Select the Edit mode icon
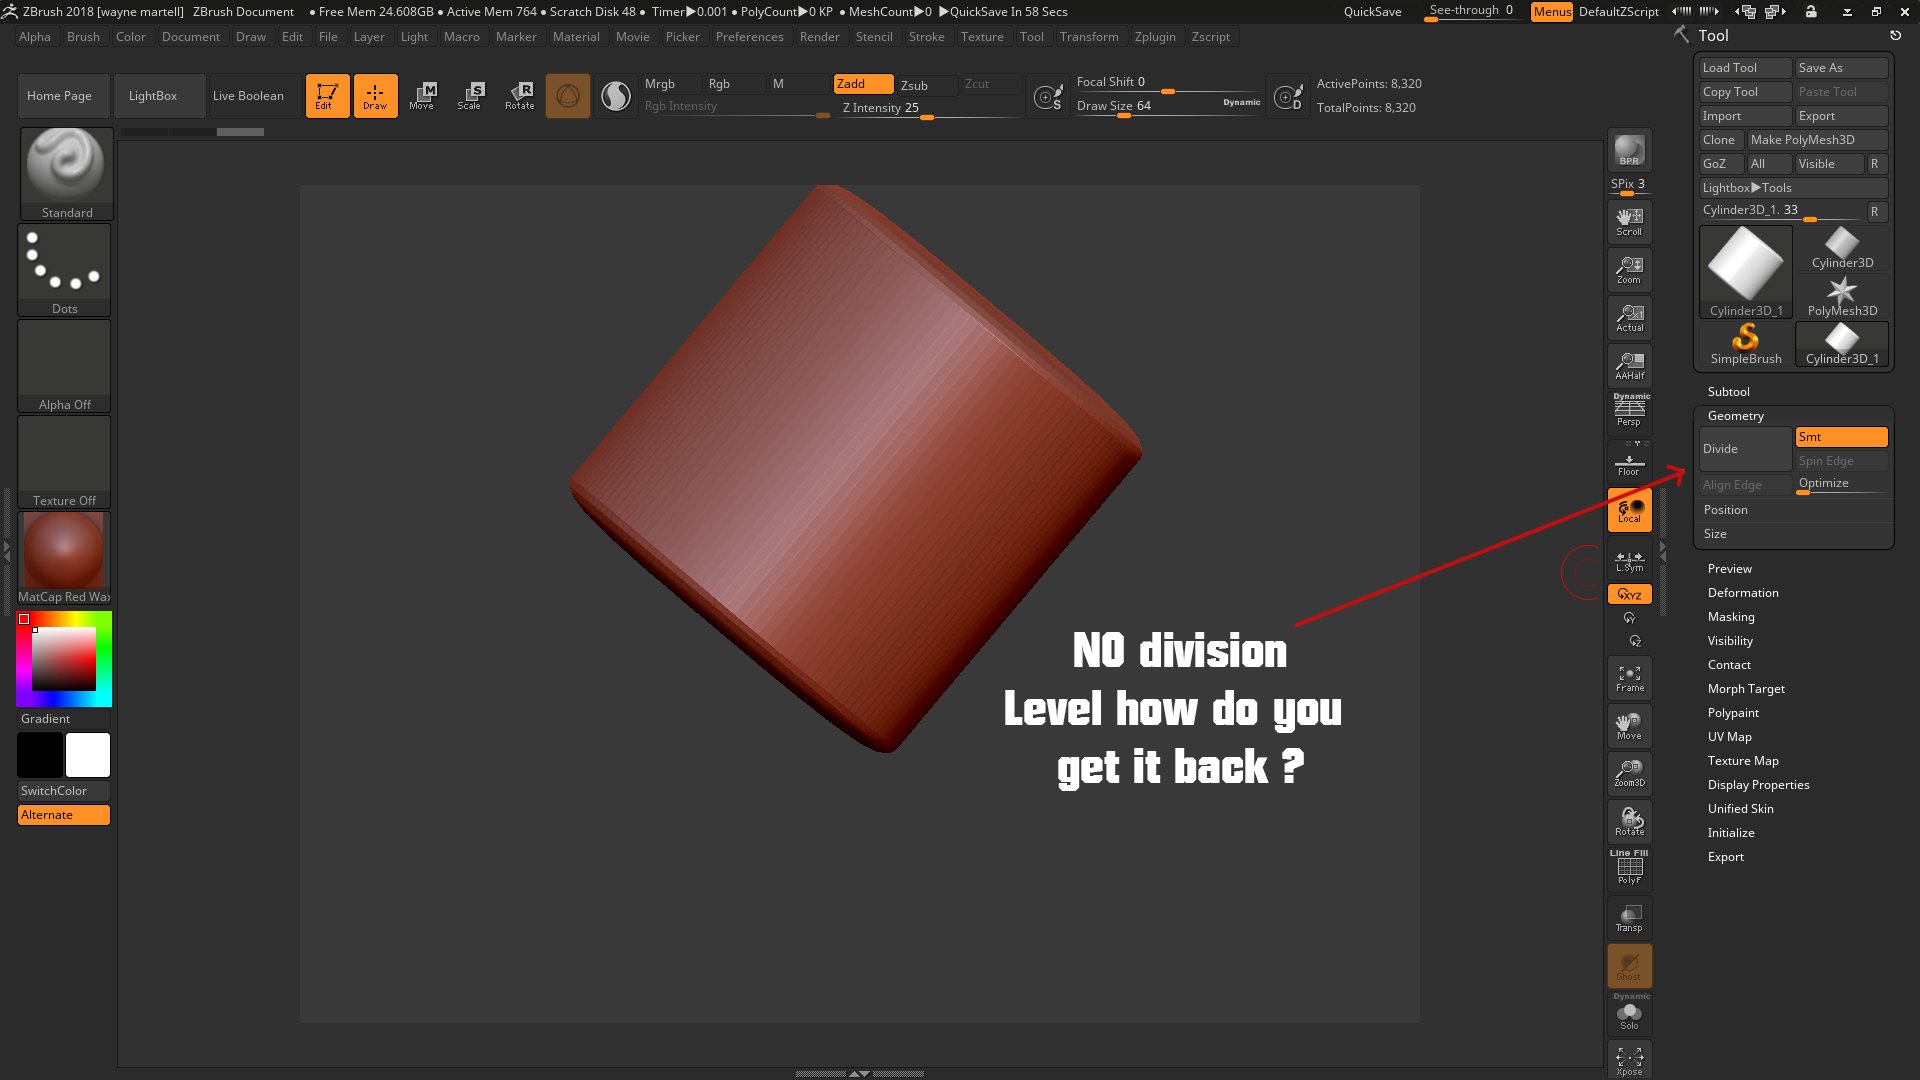Viewport: 1920px width, 1080px height. 327,96
